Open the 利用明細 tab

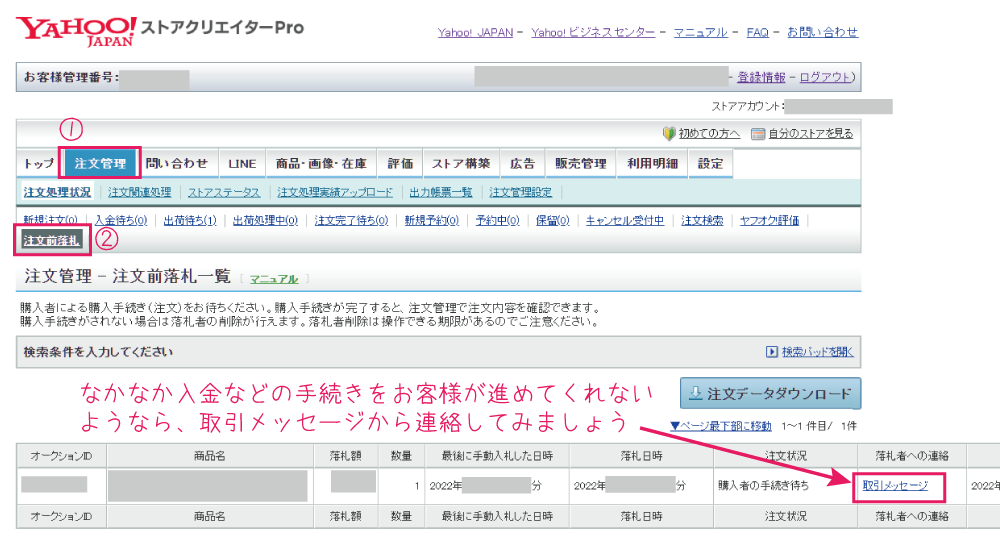tap(652, 163)
